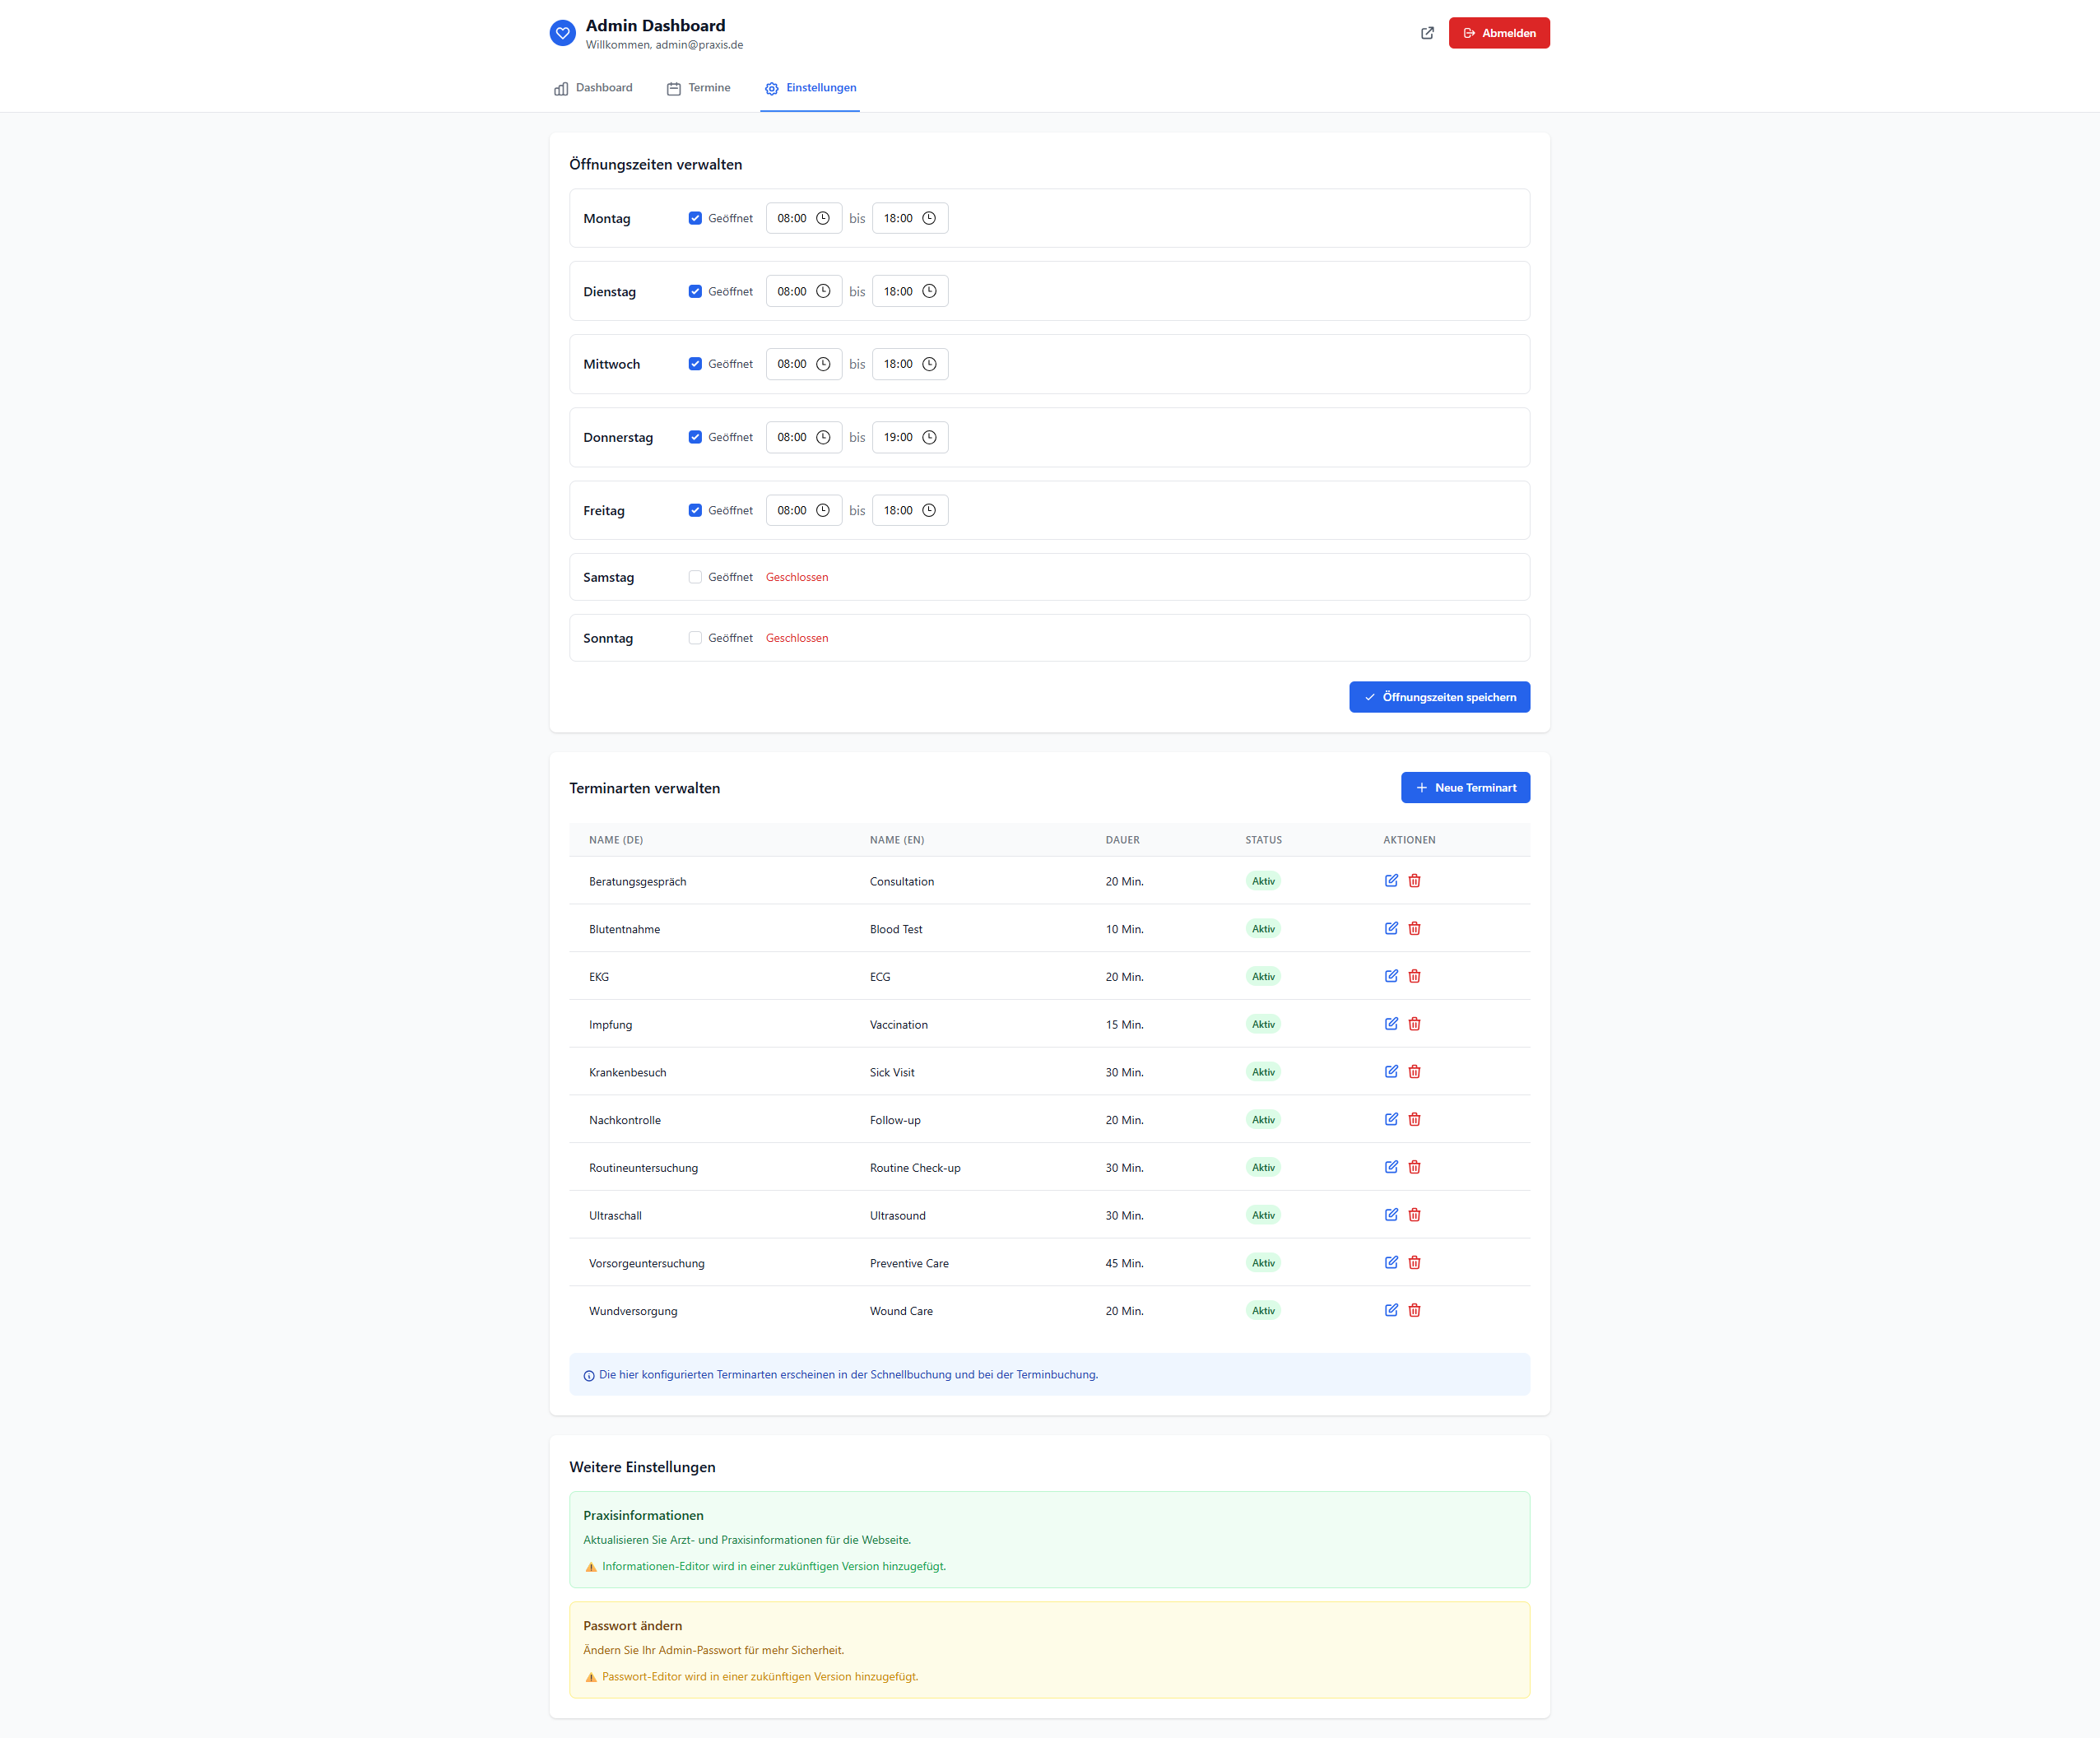The image size is (2100, 1738).
Task: Switch to the Termine tab
Action: [x=699, y=88]
